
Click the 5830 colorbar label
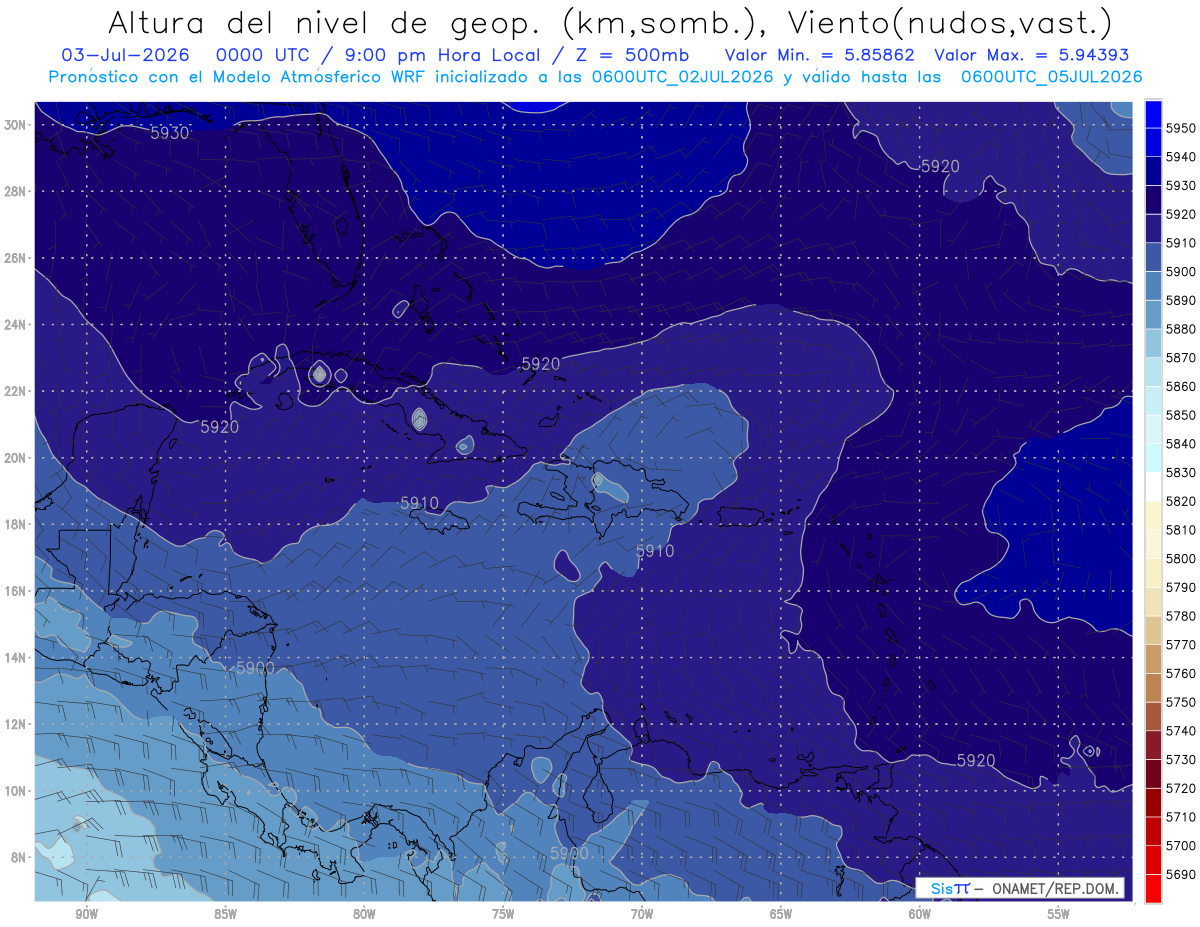pyautogui.click(x=1181, y=472)
